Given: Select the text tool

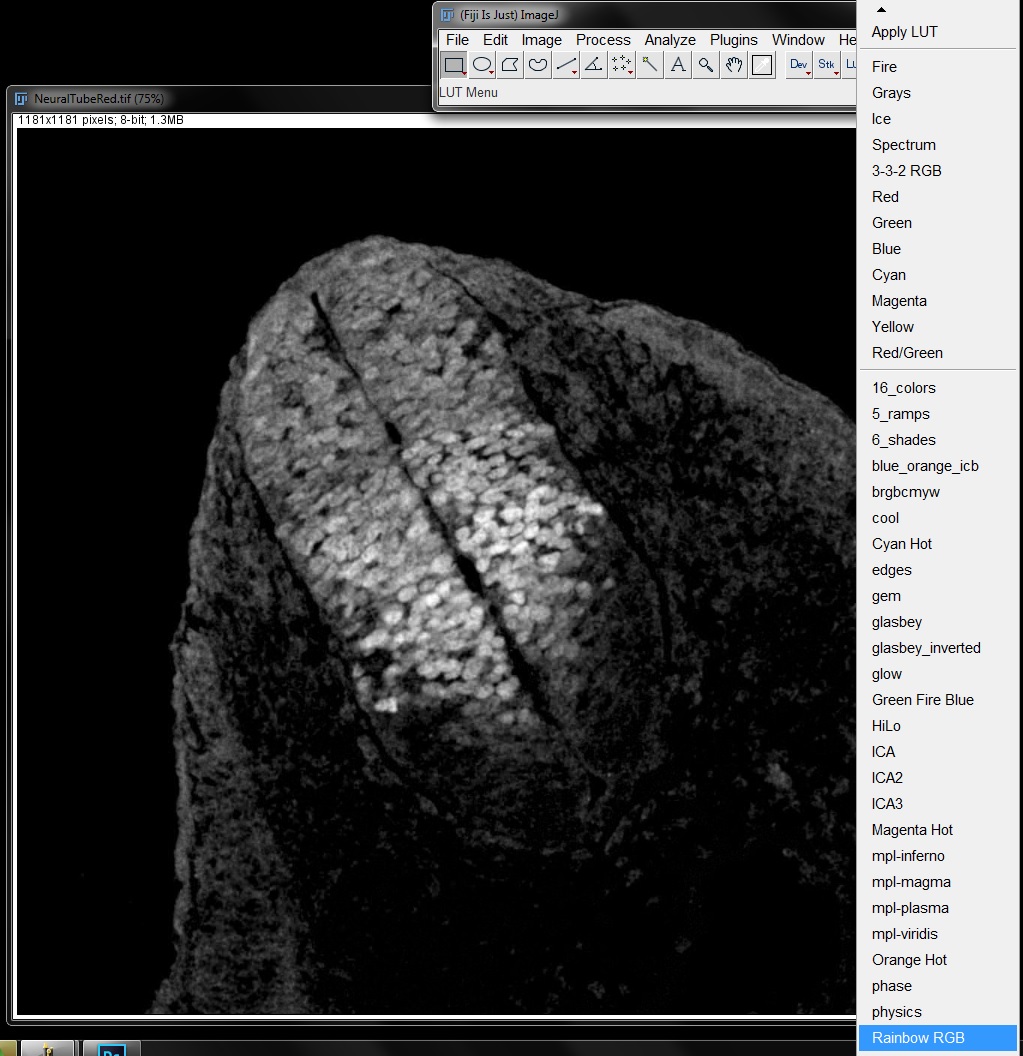Looking at the screenshot, I should [677, 64].
